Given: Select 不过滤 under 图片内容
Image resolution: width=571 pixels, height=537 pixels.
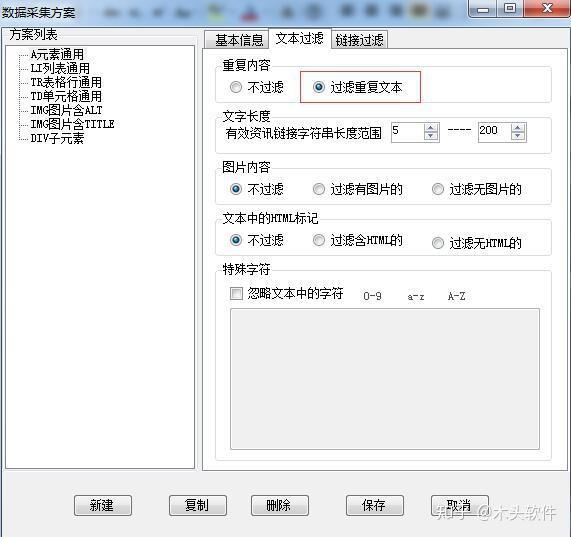Looking at the screenshot, I should [x=257, y=189].
